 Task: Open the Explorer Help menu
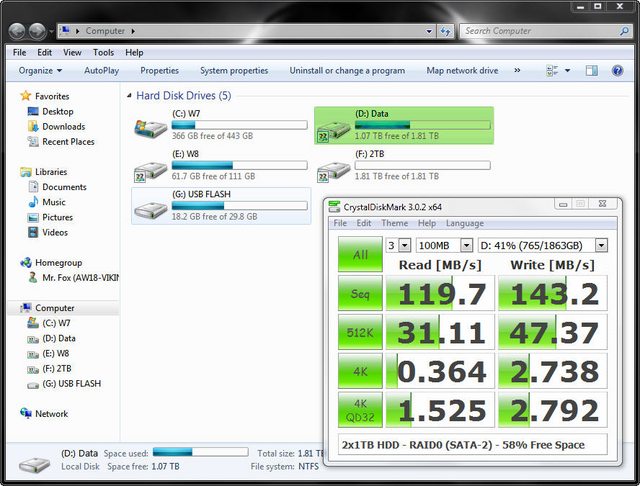[x=134, y=52]
